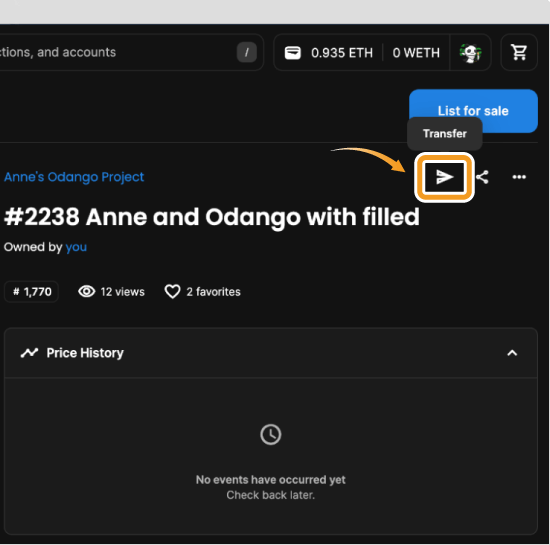The image size is (550, 545).
Task: Open the share icon menu
Action: [483, 177]
